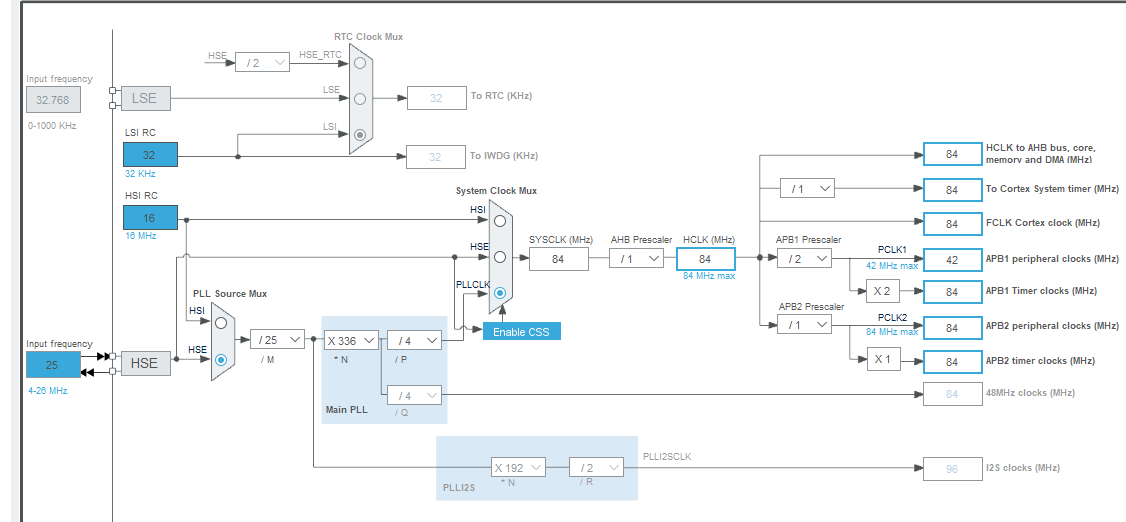Screen dimensions: 1126x522
Task: Click the '0-1000 KHz' range label
Action: tap(52, 126)
